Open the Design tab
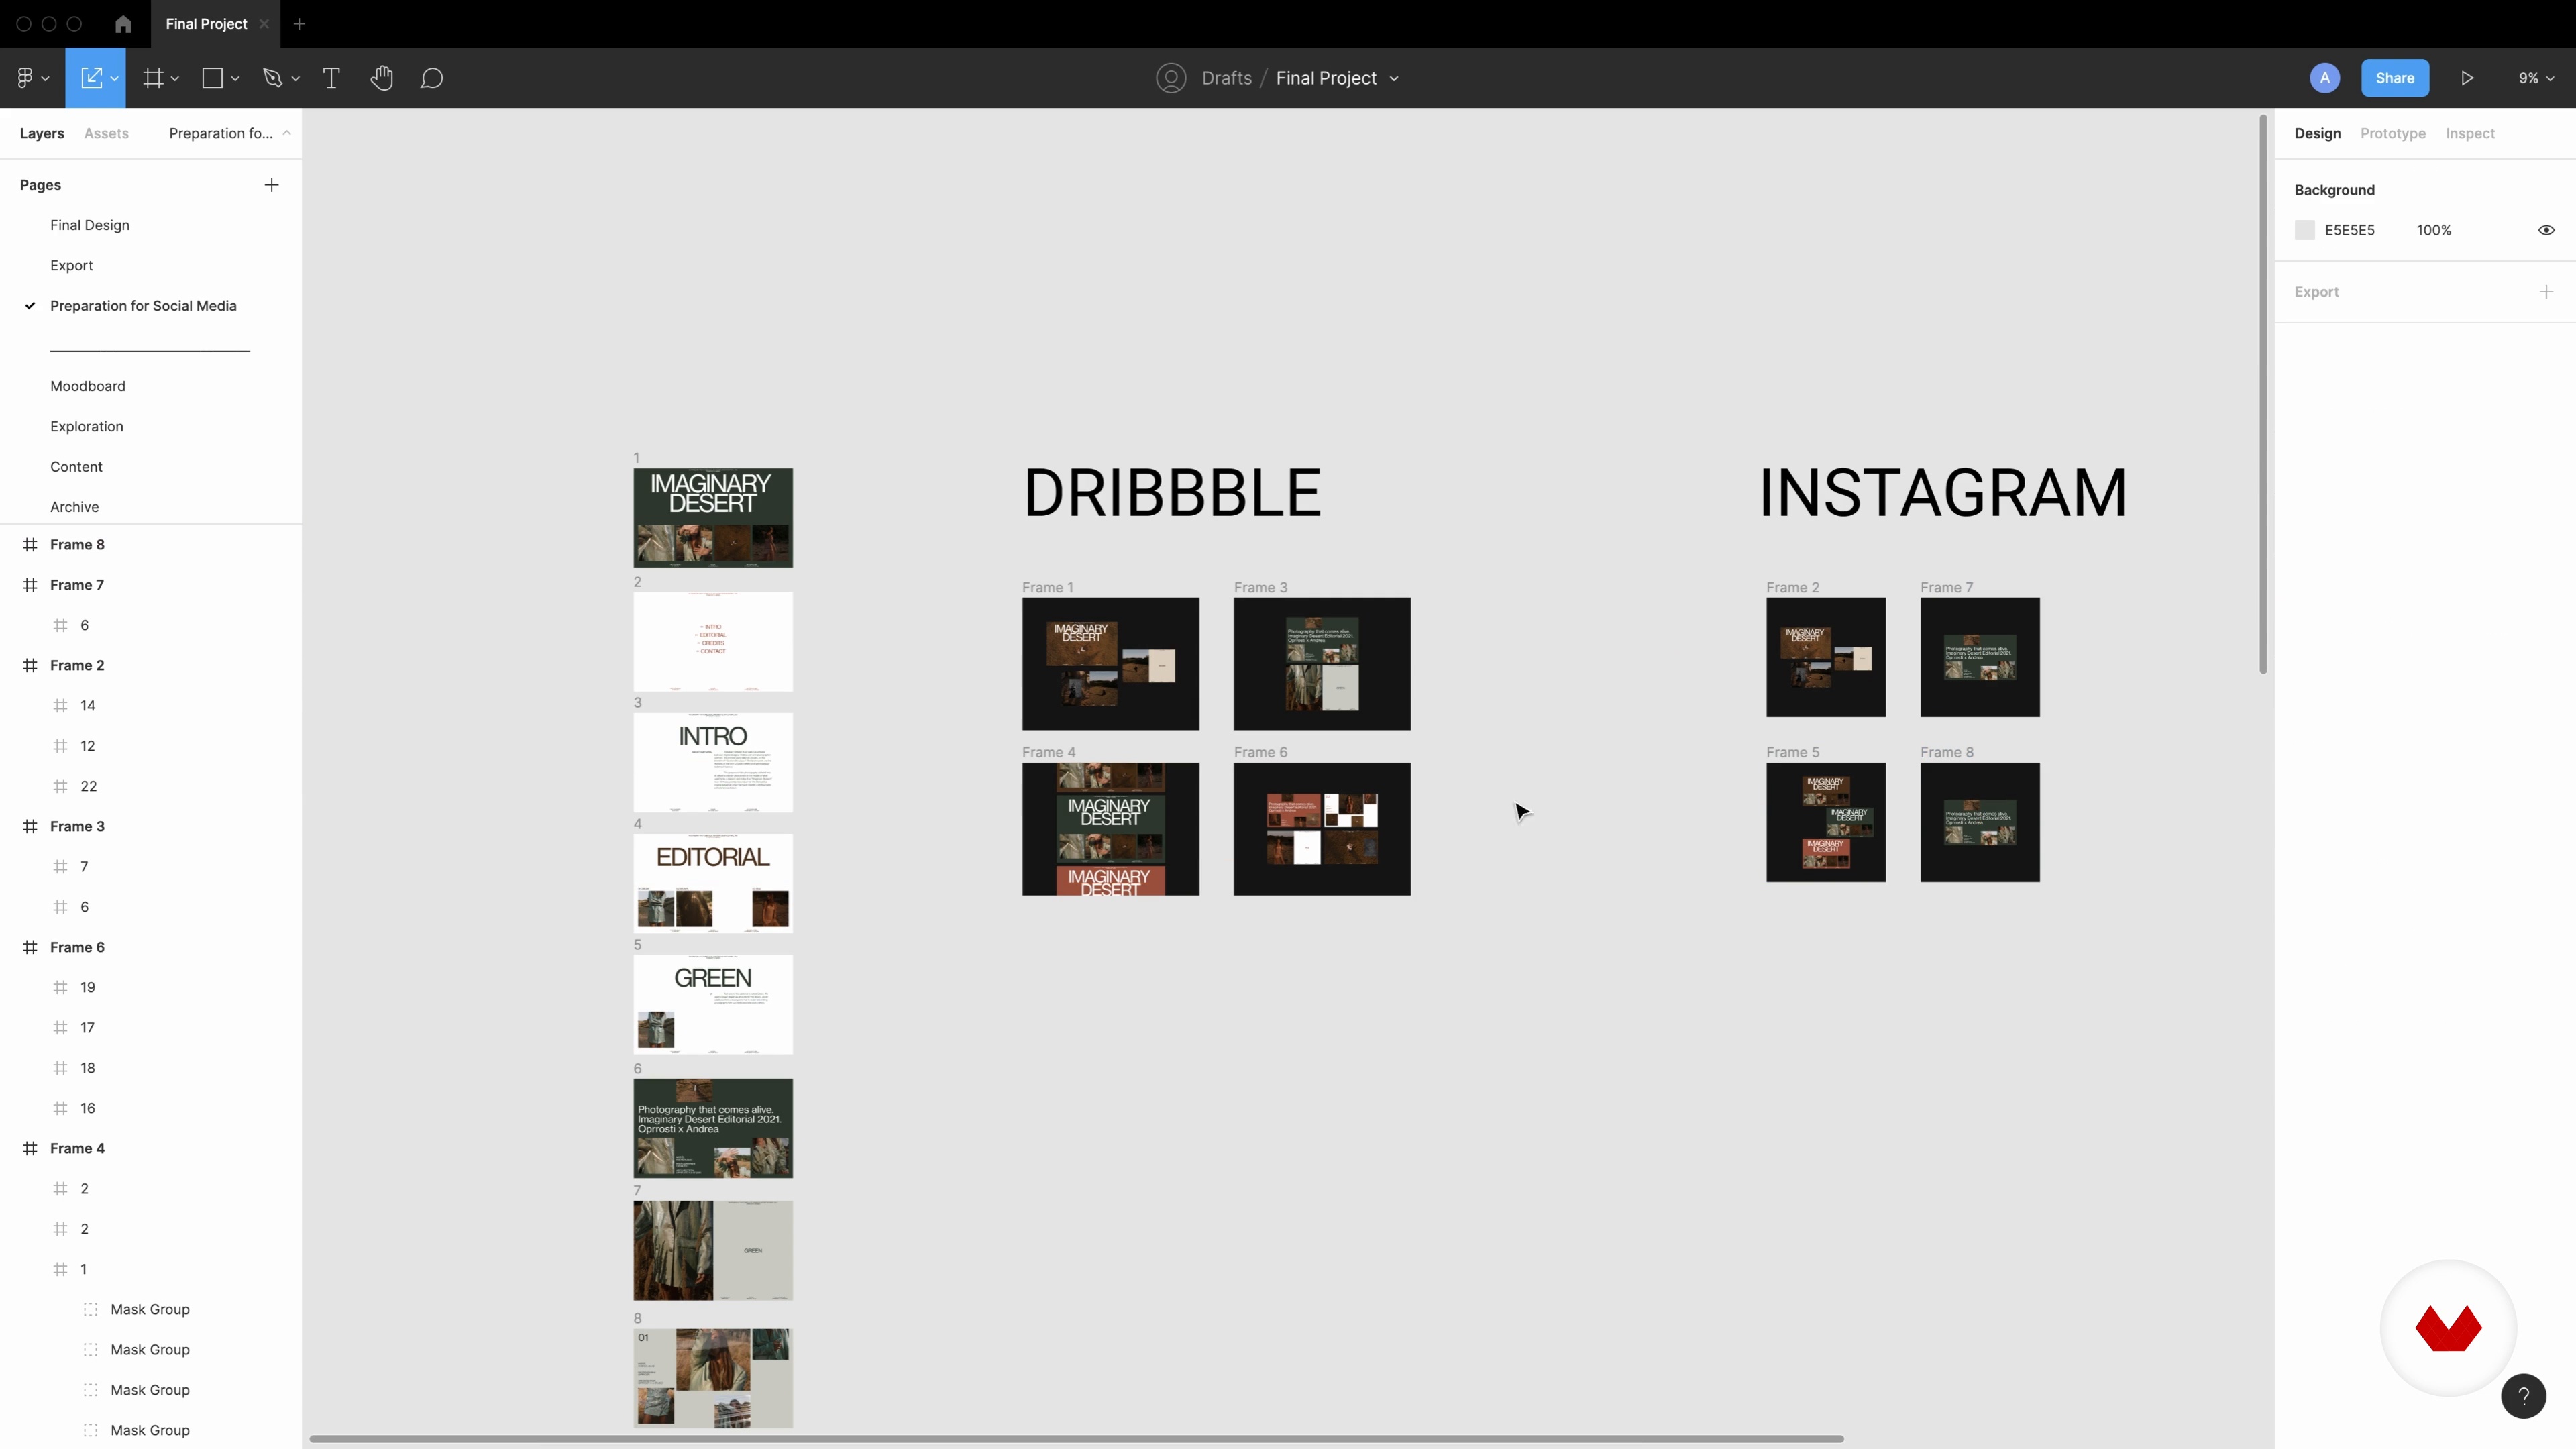 click(2317, 133)
